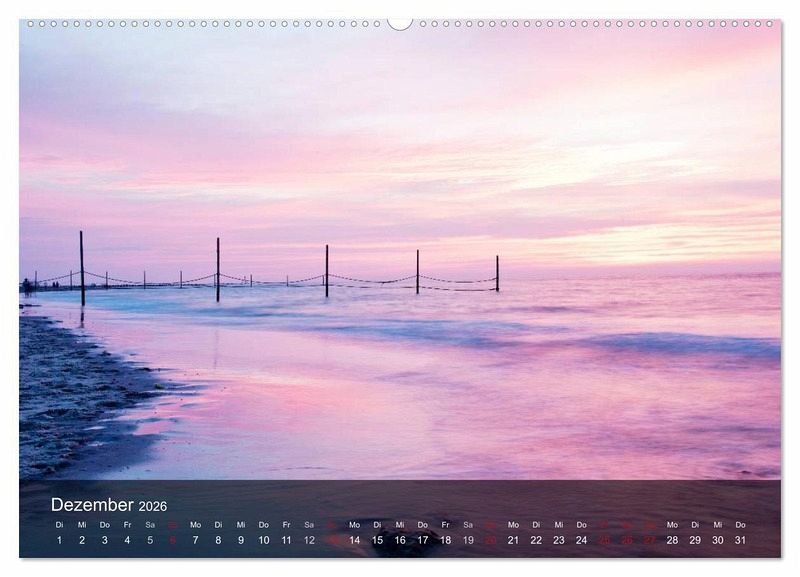The image size is (800, 577).
Task: Choose date 10 in the calendar
Action: click(x=263, y=540)
